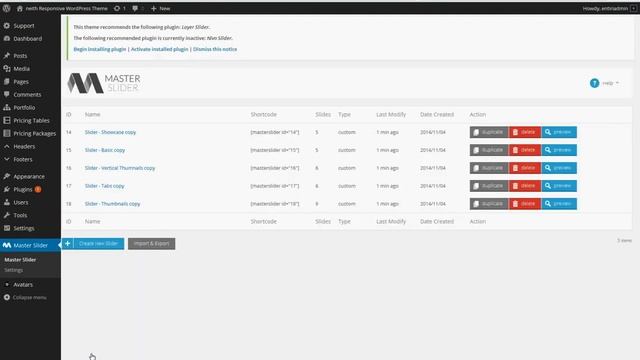Click the updates icon in admin bar
Image resolution: width=640 pixels, height=360 pixels.
click(x=117, y=8)
